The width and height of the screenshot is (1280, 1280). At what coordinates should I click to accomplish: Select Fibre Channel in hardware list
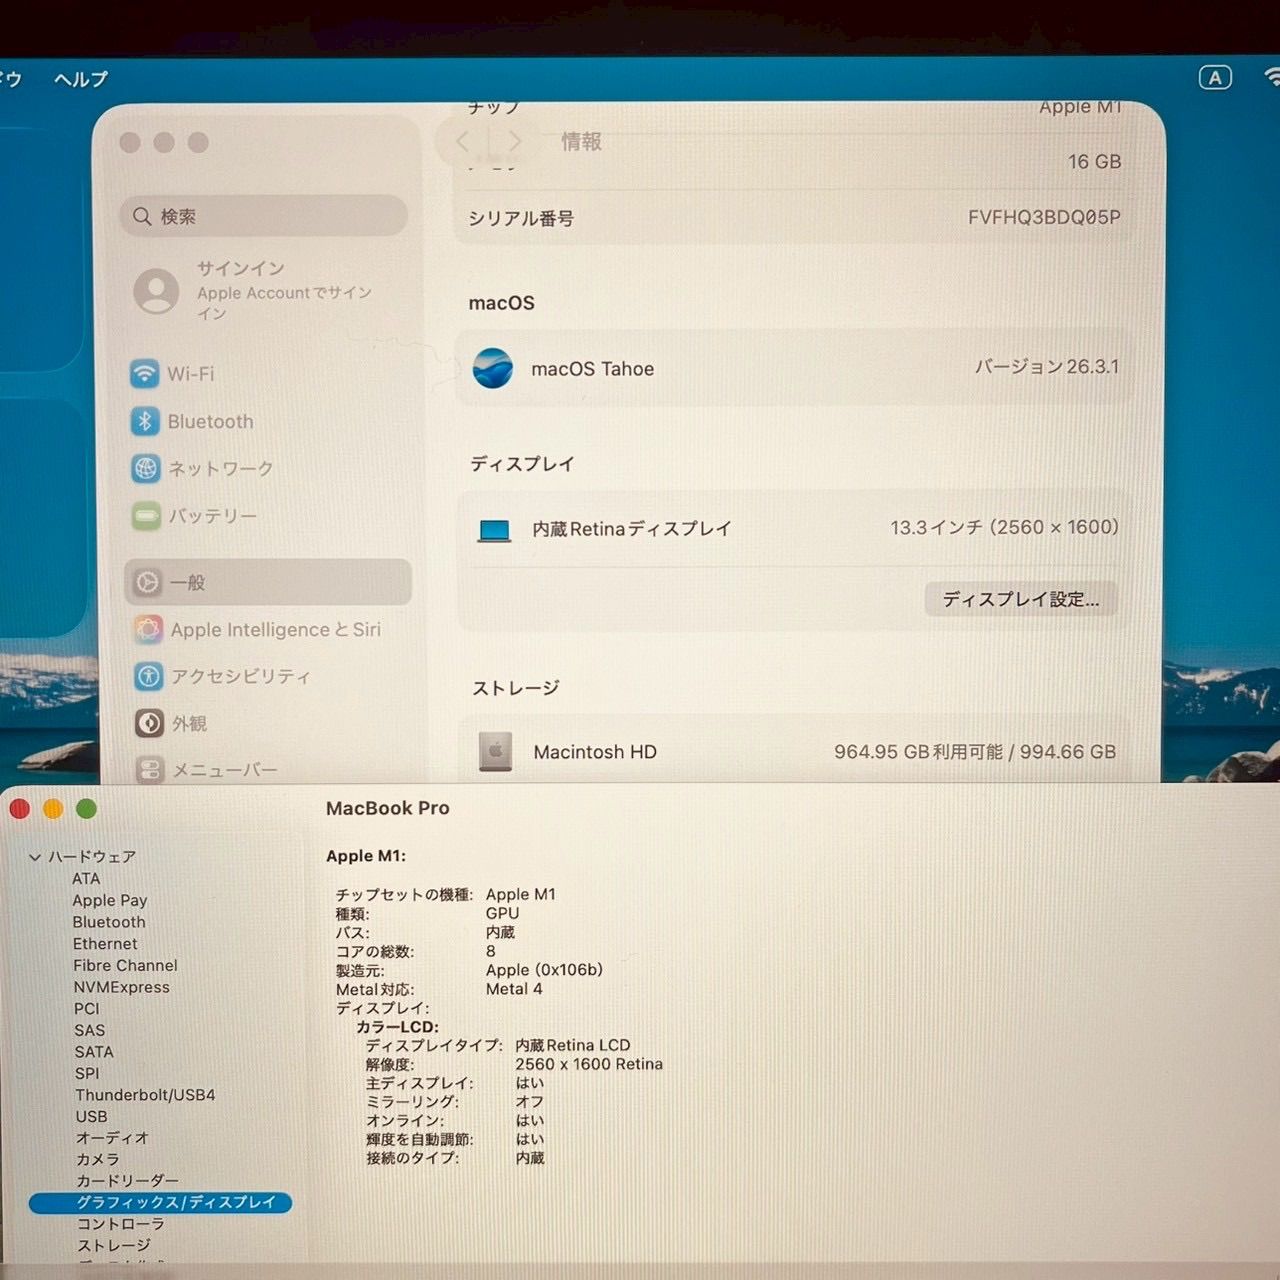pyautogui.click(x=125, y=965)
